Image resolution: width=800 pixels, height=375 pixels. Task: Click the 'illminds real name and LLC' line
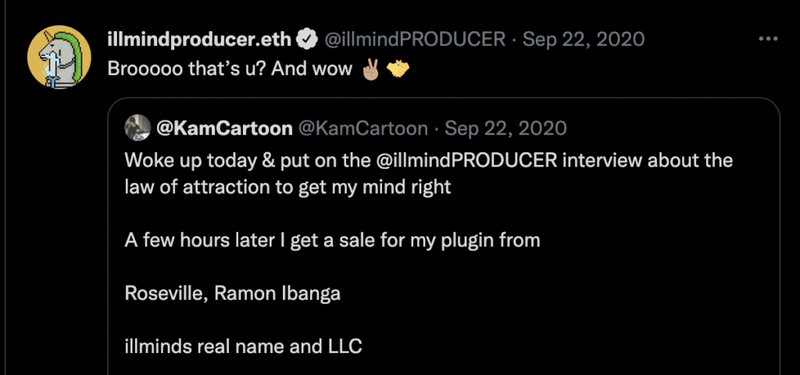coord(243,347)
